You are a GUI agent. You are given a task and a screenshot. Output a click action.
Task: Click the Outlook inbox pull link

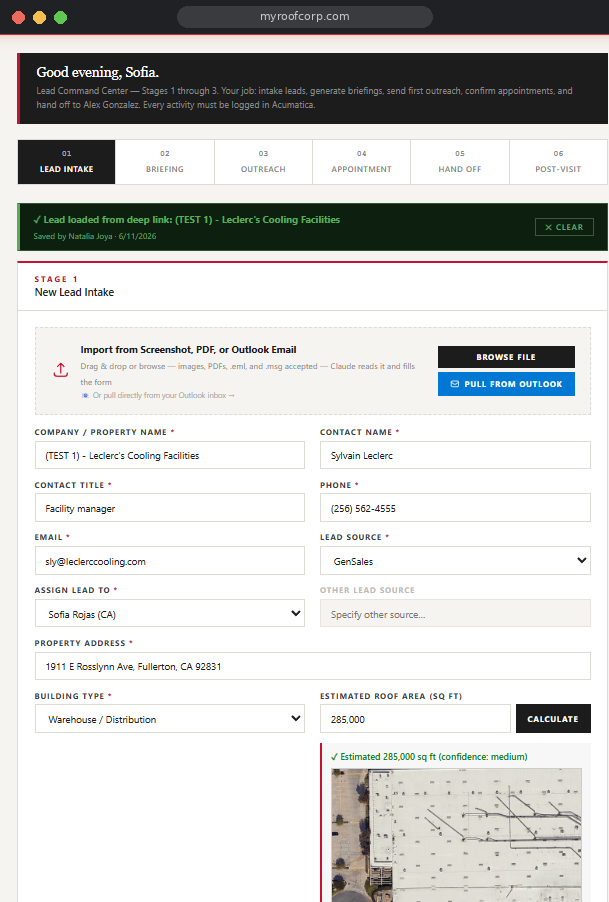pos(163,395)
